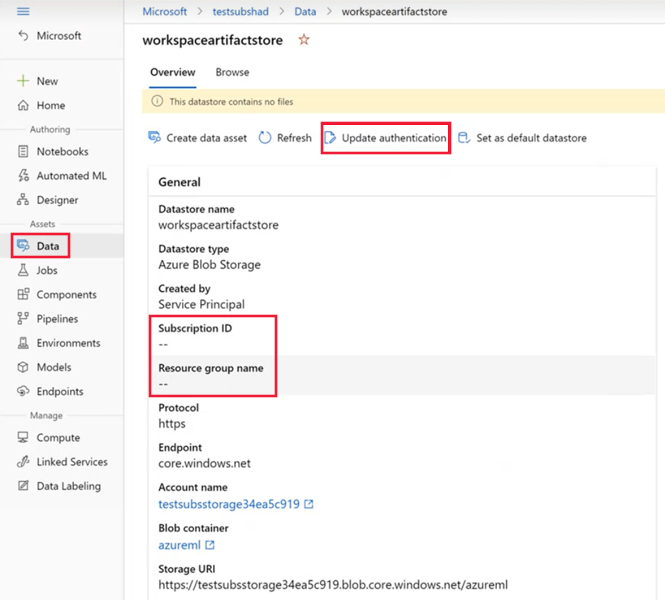Go to testsubshad in breadcrumb
Screen dimensions: 665x600
pyautogui.click(x=239, y=12)
